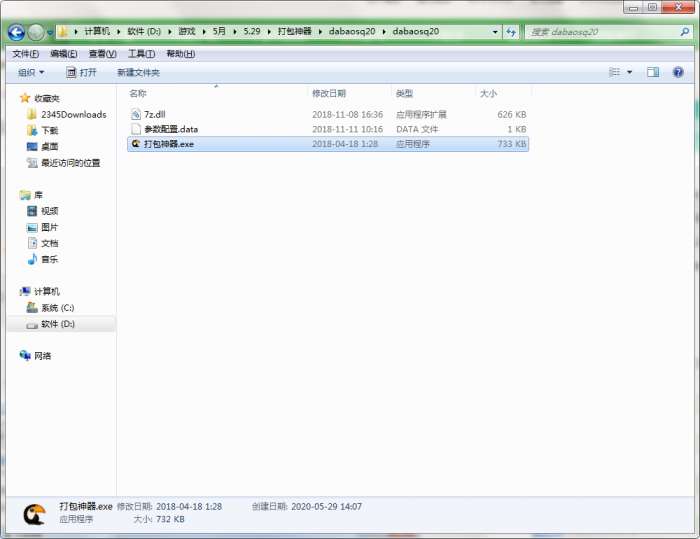
Task: Open 下载 in the favorites list
Action: coord(50,130)
